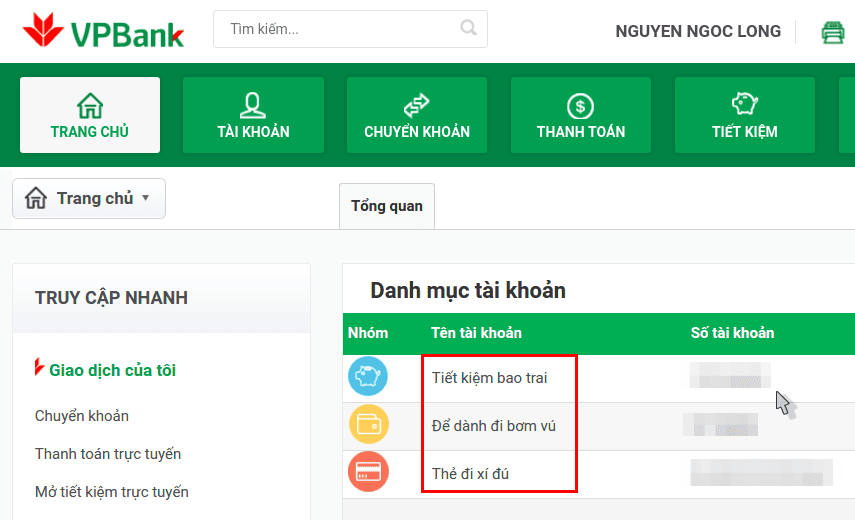Click the user name NGUYEN NGOC LONG
Viewport: 855px width, 520px height.
click(698, 31)
